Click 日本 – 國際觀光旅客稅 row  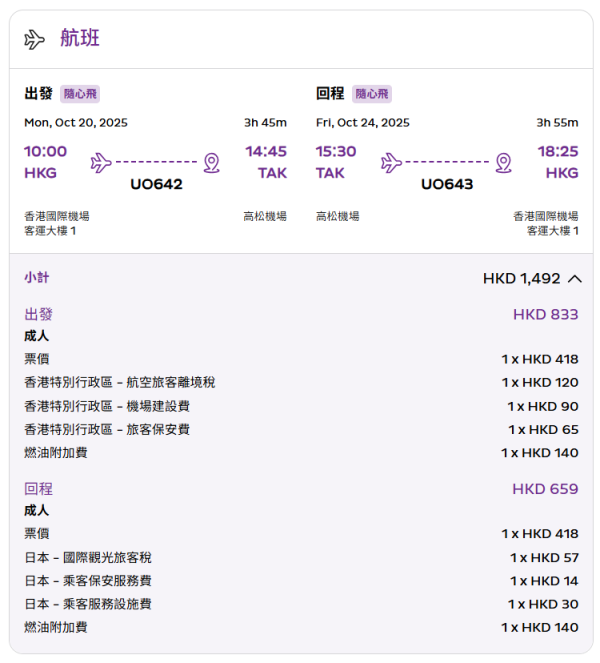pos(301,558)
